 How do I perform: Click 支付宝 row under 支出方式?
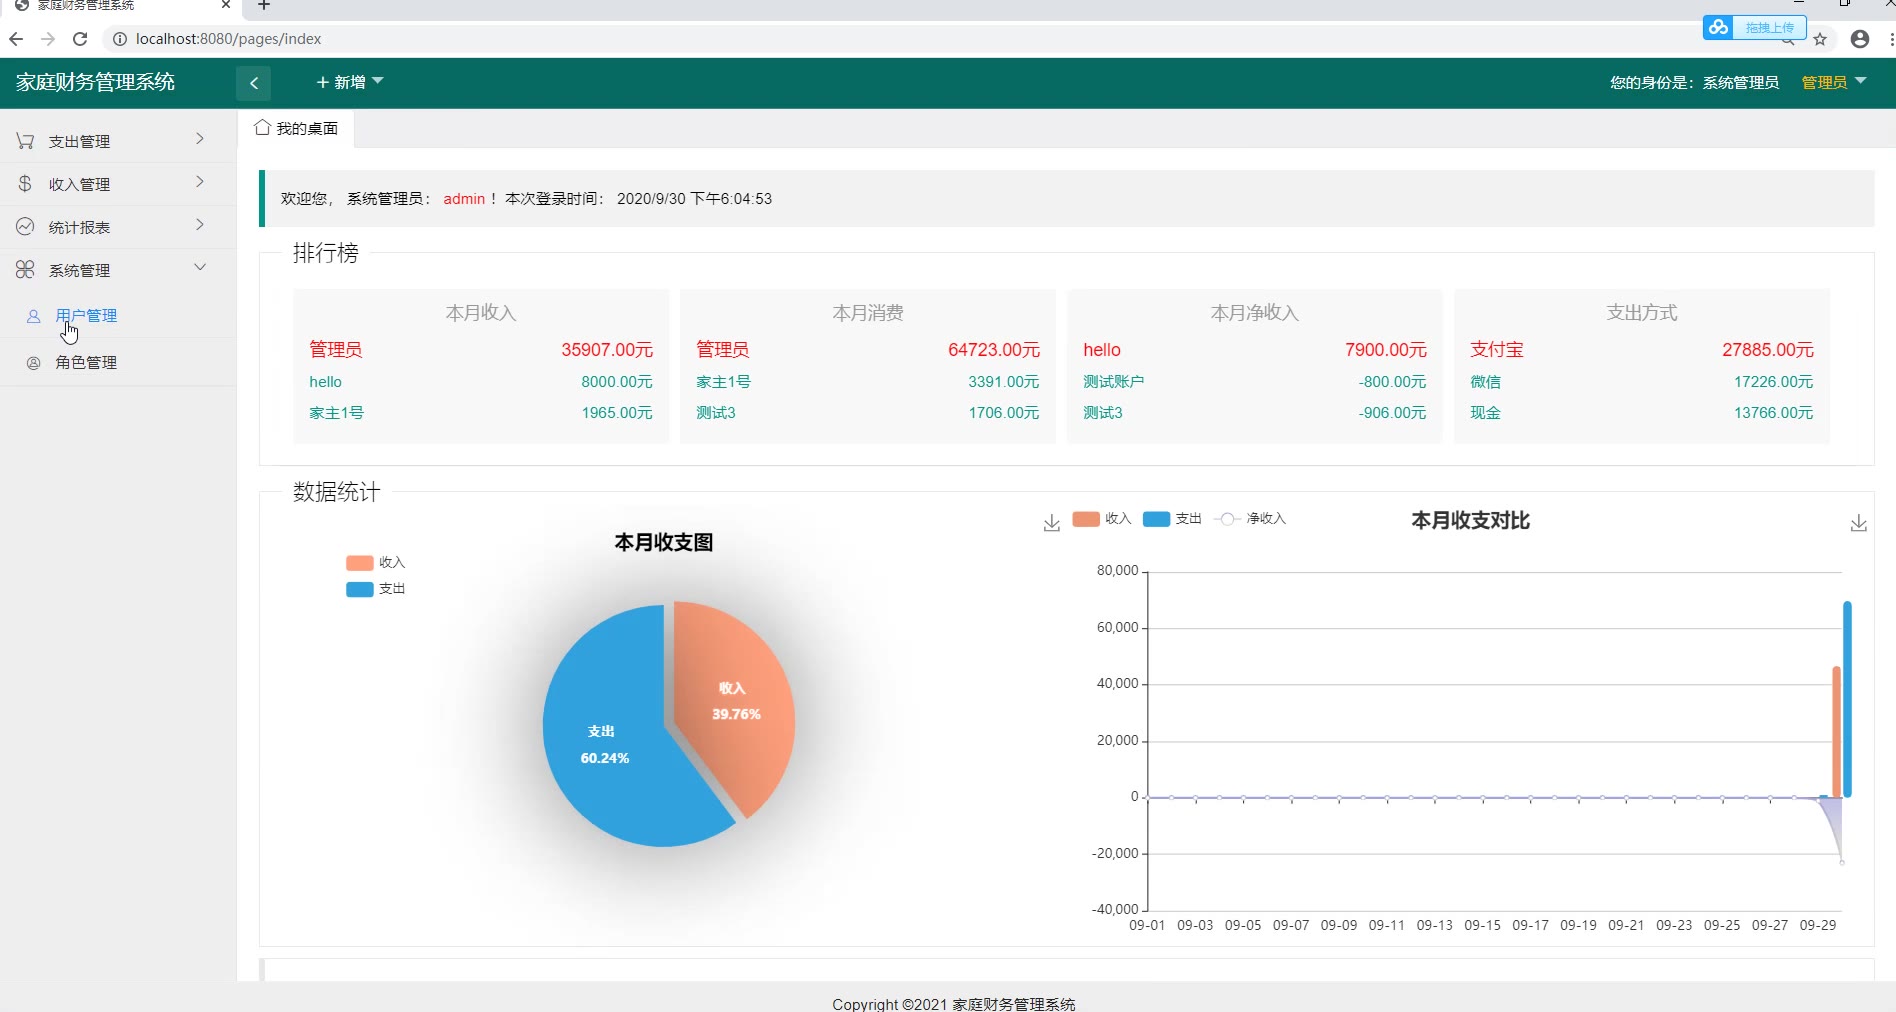1642,350
